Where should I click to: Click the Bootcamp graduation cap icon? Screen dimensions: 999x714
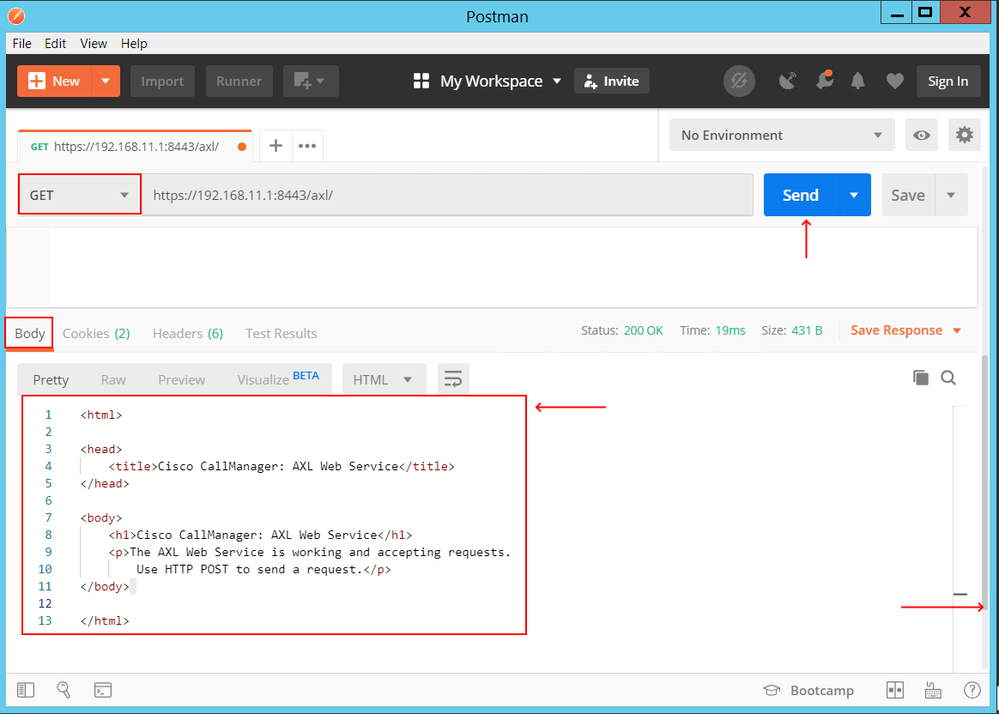click(772, 690)
